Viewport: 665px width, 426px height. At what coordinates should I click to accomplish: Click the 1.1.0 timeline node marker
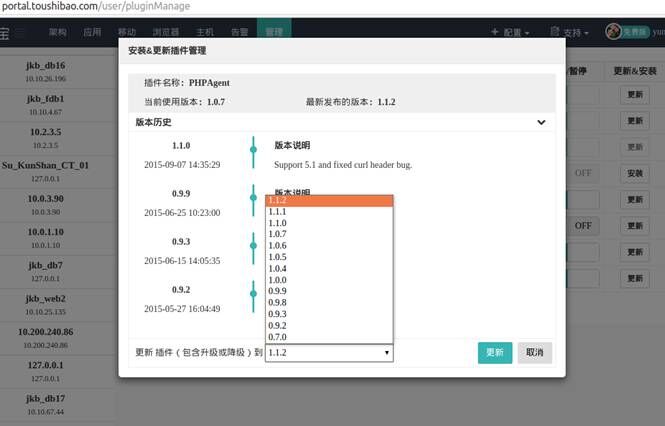[253, 149]
